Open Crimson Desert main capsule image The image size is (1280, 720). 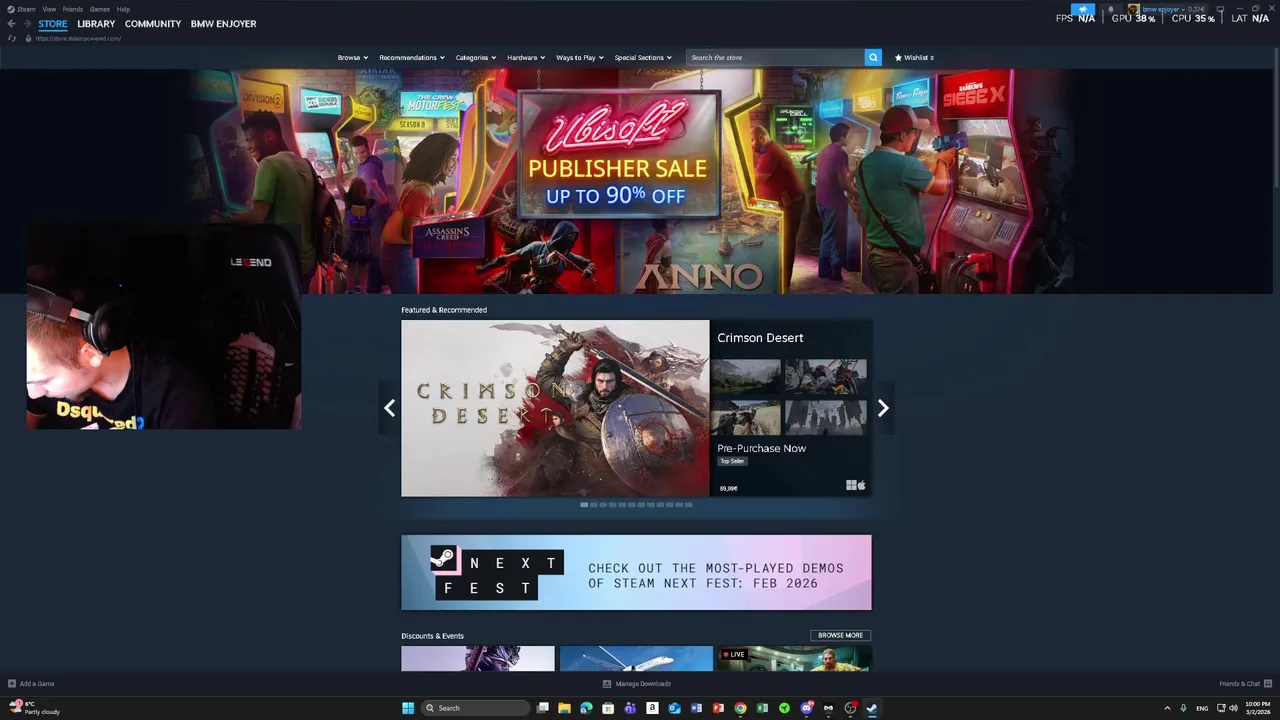[x=555, y=408]
